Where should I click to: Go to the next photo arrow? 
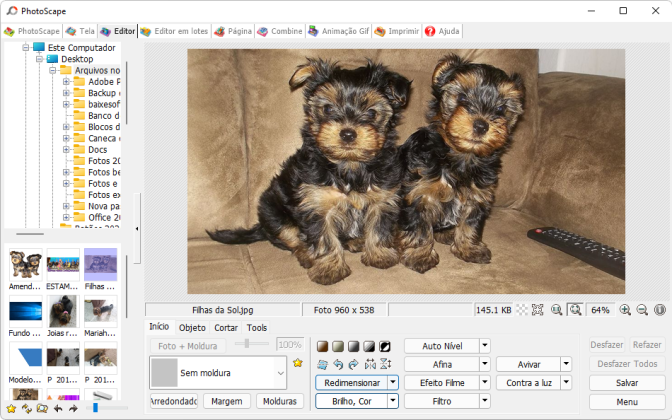[73, 408]
